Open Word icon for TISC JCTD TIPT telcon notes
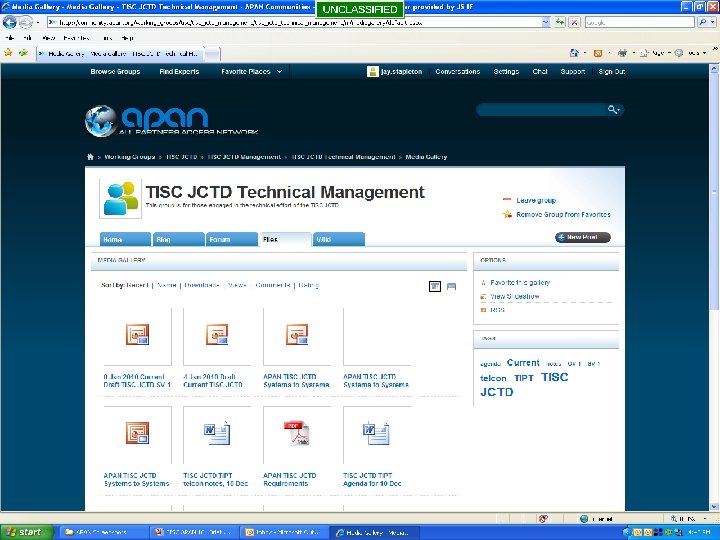This screenshot has width=720, height=540. coord(217,433)
